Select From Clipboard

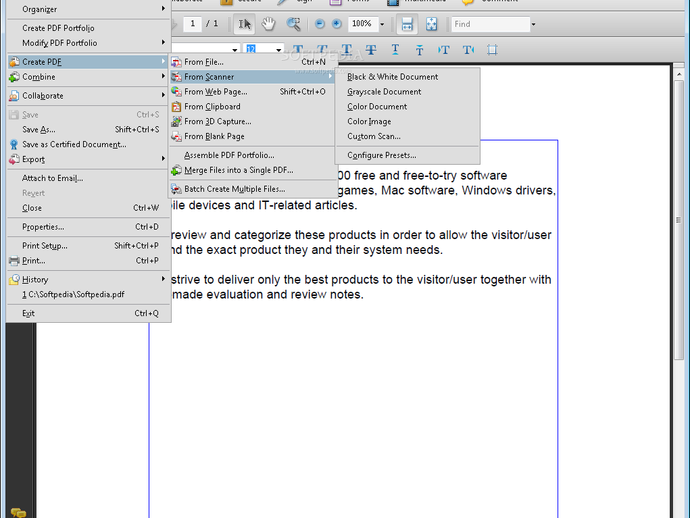[253, 107]
